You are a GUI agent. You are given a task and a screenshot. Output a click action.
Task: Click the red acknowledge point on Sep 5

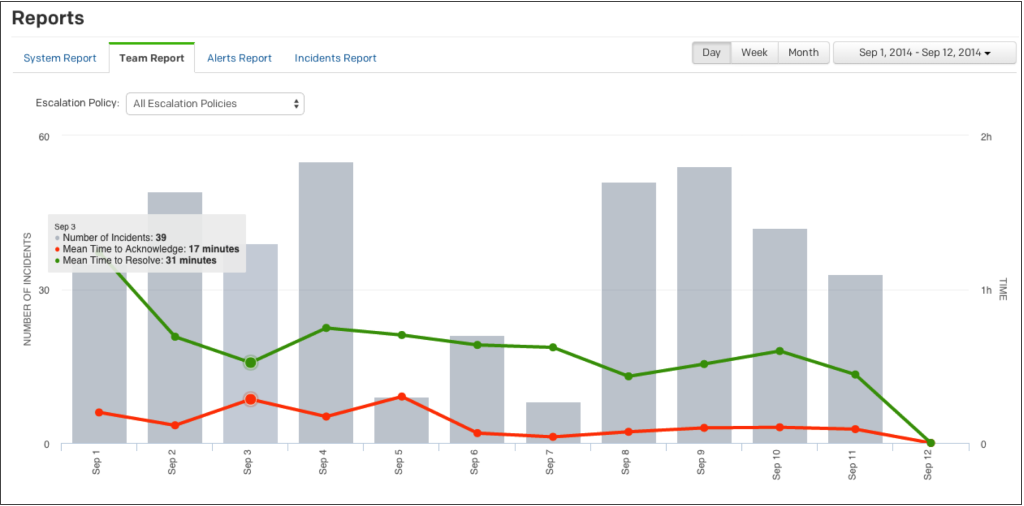(401, 397)
